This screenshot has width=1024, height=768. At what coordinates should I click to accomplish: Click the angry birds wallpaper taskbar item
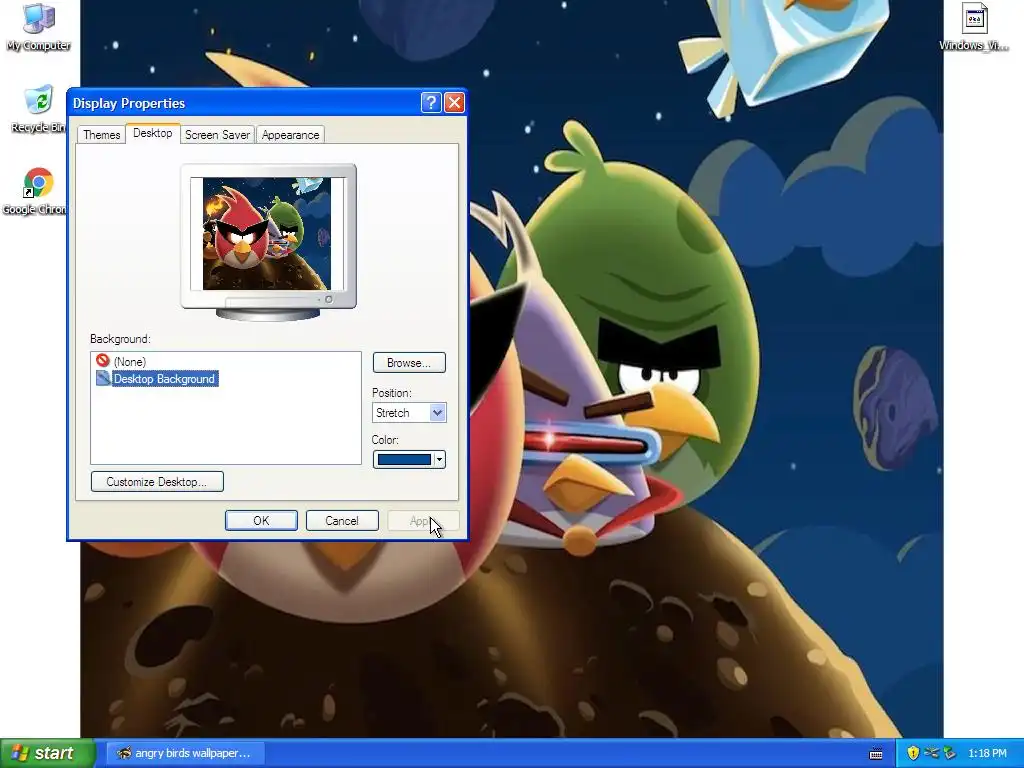click(185, 753)
